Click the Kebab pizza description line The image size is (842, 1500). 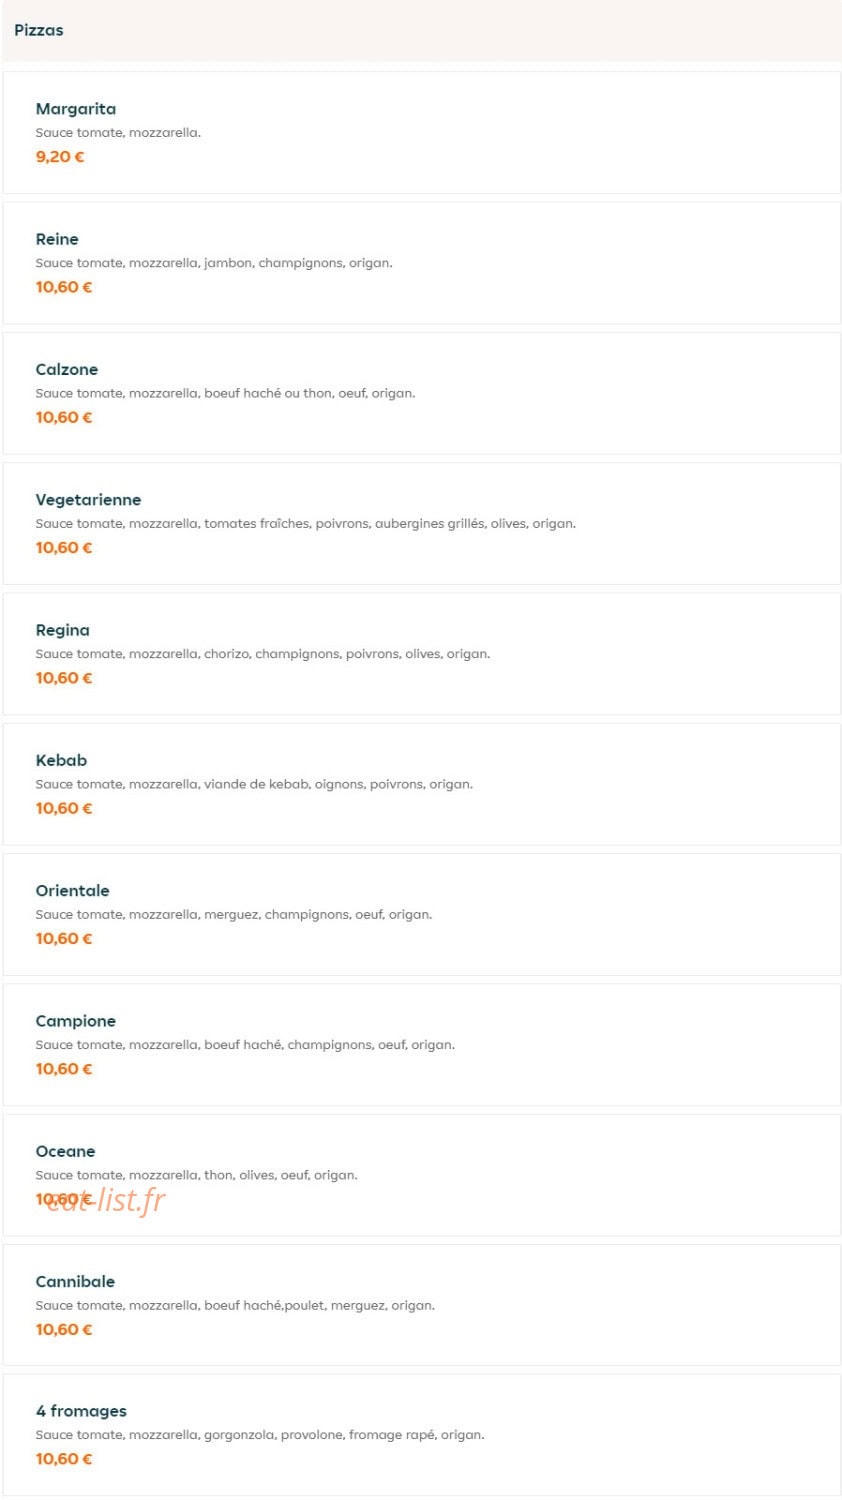(x=254, y=784)
